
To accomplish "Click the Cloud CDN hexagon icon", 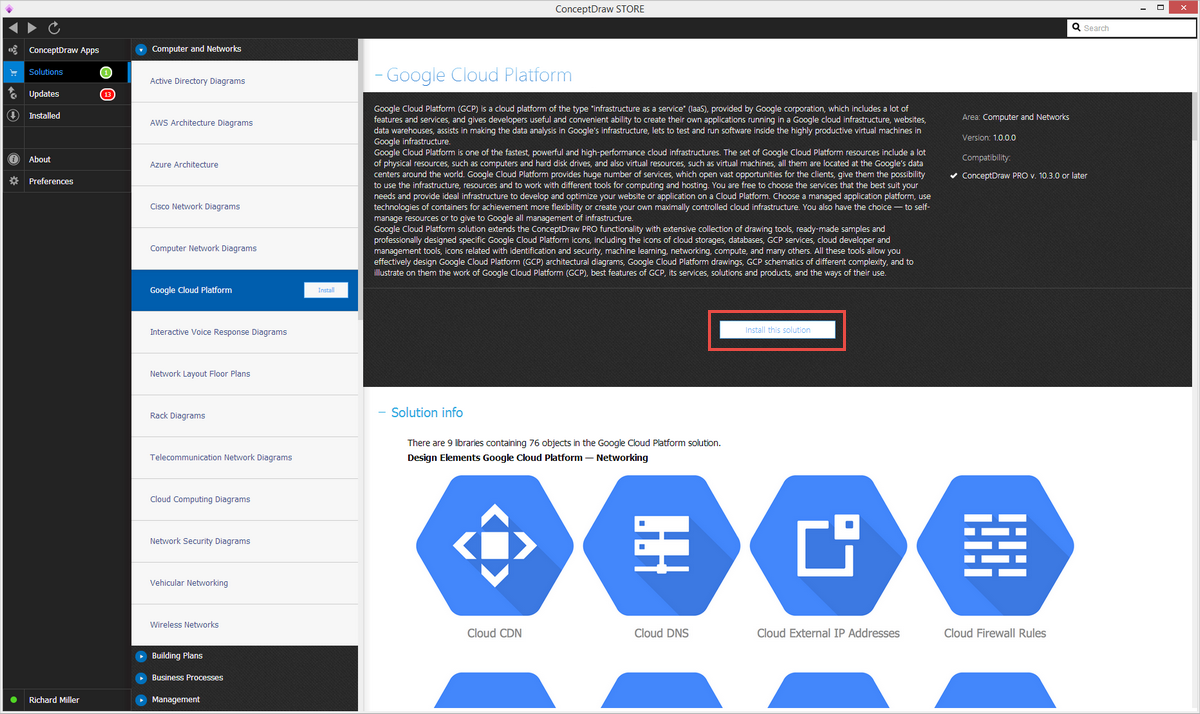I will [494, 546].
